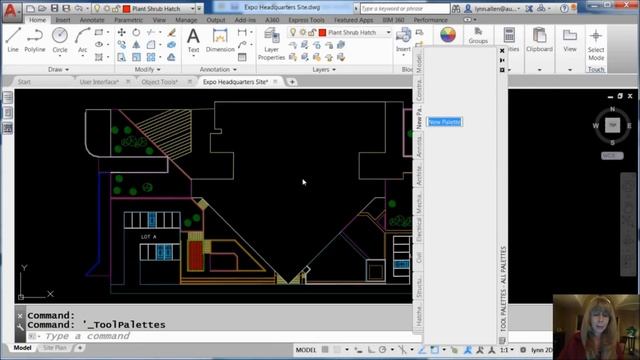Expand the Modify panel
640x360 pixels.
pos(147,70)
